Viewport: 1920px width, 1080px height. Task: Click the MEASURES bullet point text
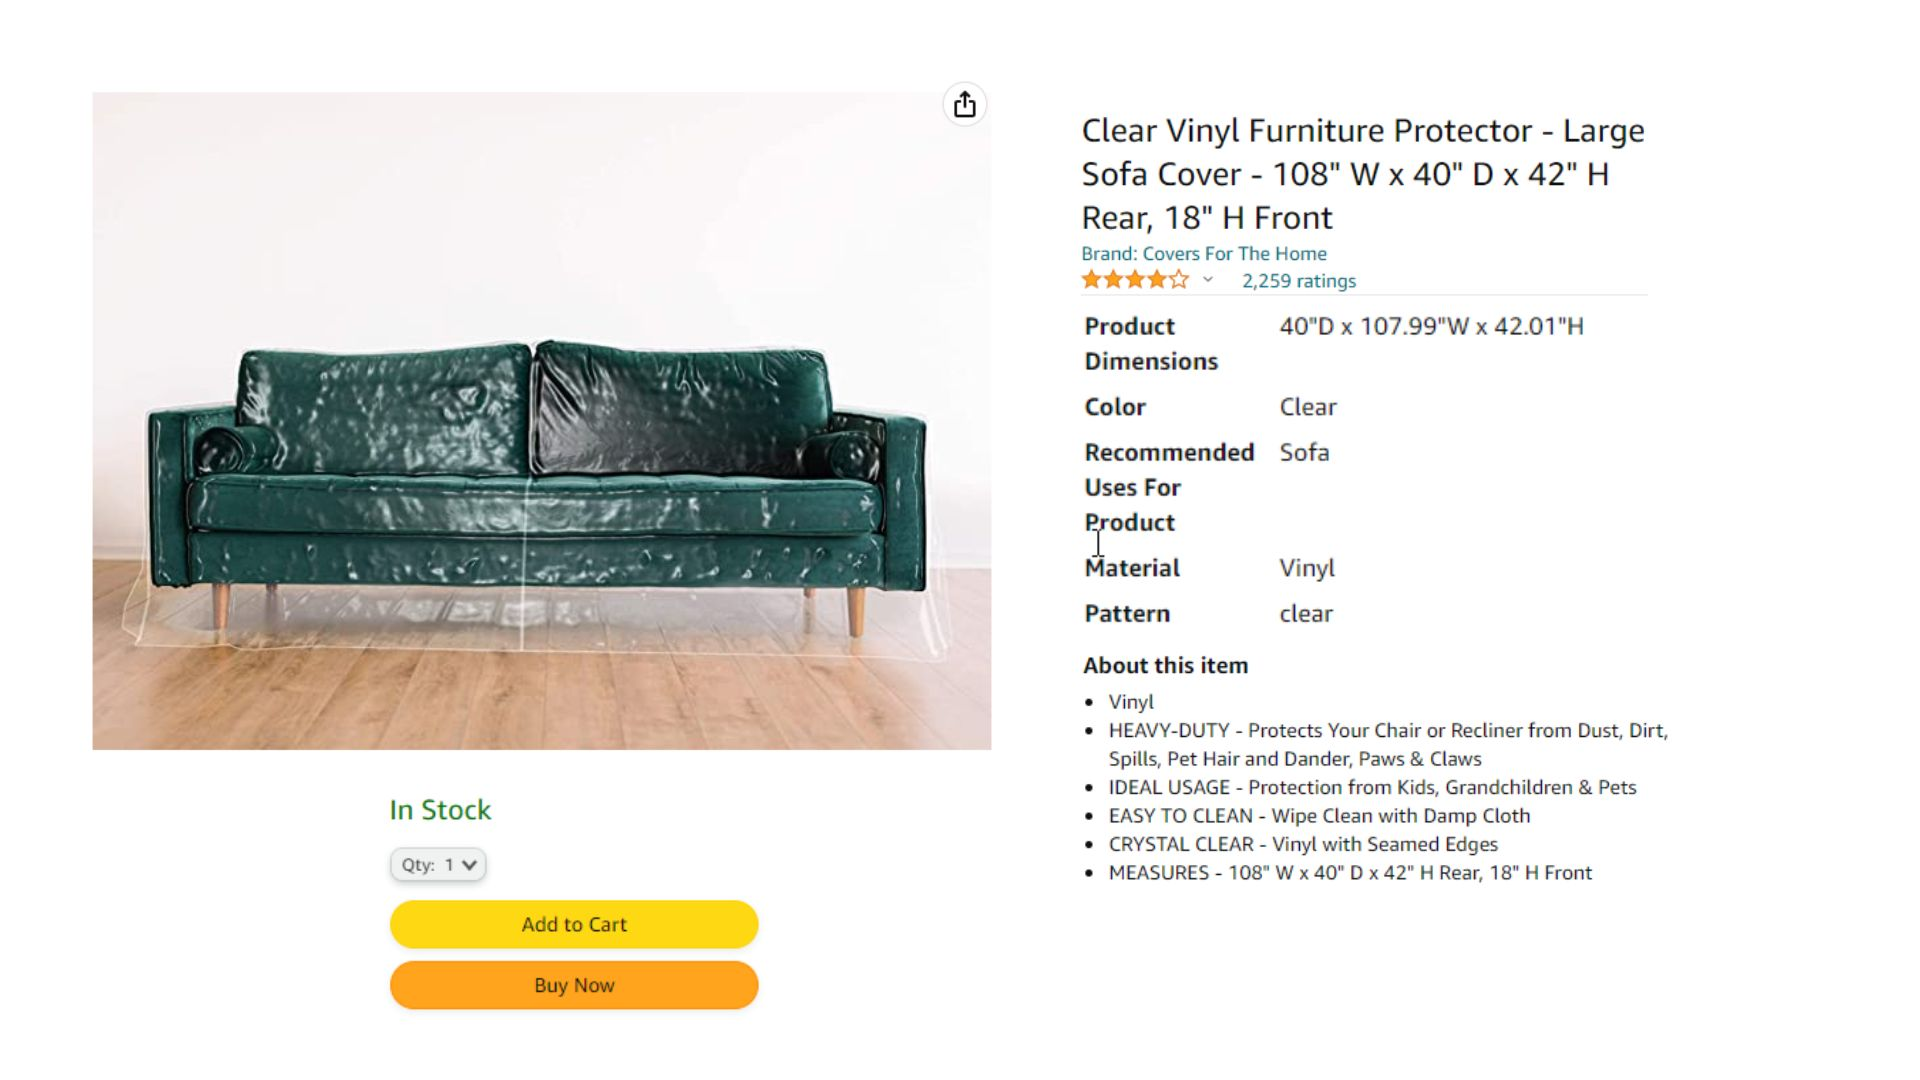(x=1350, y=873)
